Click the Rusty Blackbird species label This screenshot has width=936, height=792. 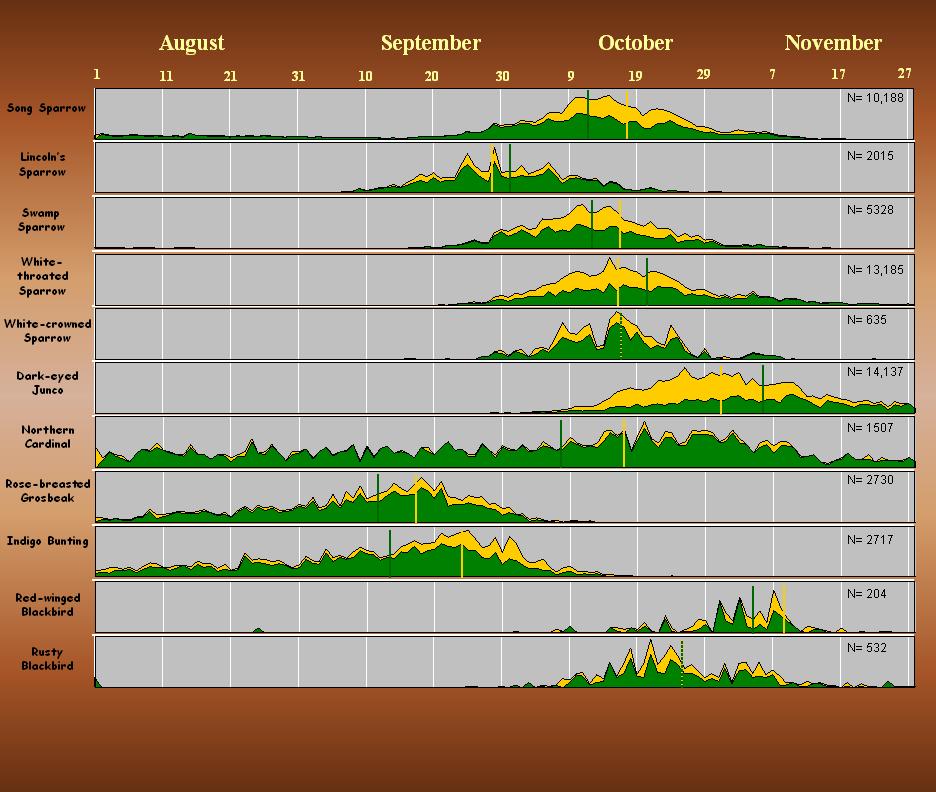pyautogui.click(x=47, y=659)
